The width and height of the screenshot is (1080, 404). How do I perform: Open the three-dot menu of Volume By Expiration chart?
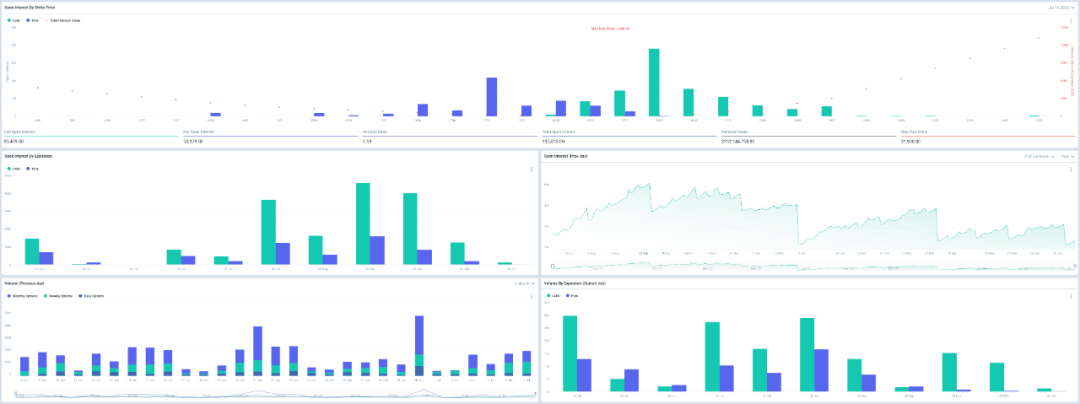pos(1070,296)
